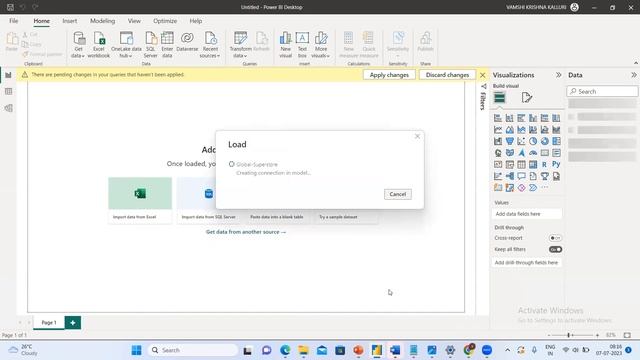The image size is (640, 360).
Task: Select the Area chart visual
Action: (x=510, y=130)
